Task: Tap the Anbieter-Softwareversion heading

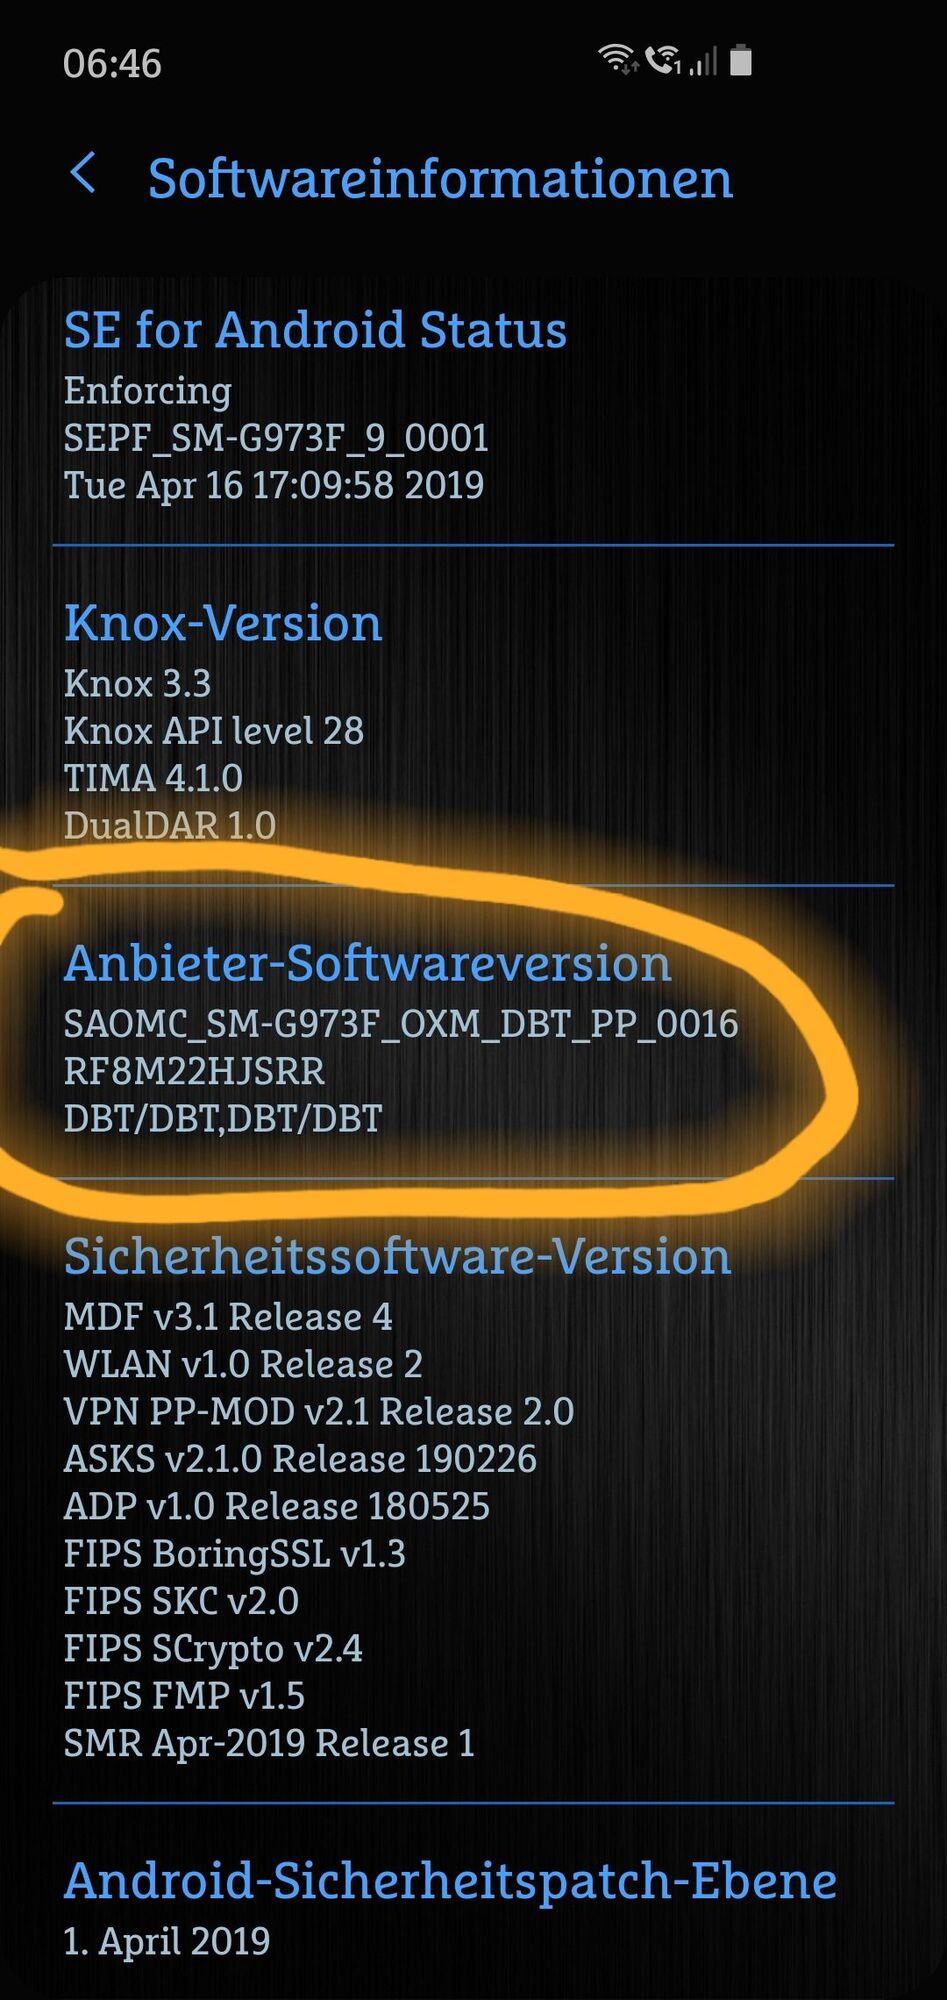Action: [x=367, y=964]
